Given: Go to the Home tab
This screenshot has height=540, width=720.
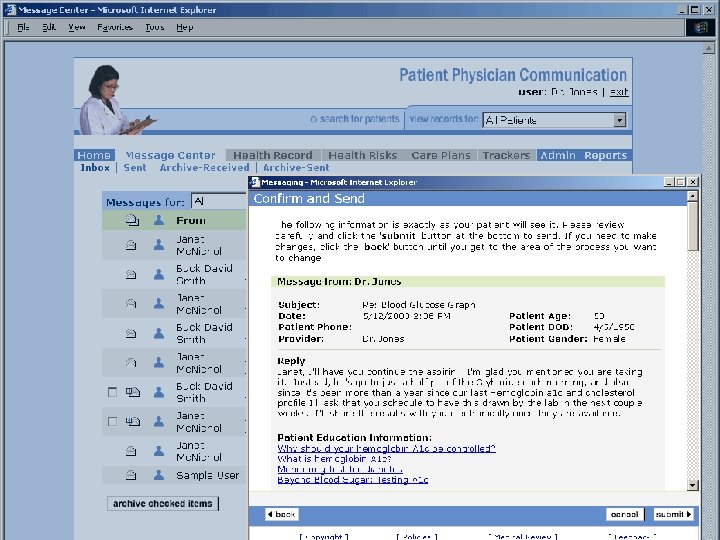Looking at the screenshot, I should (x=94, y=155).
